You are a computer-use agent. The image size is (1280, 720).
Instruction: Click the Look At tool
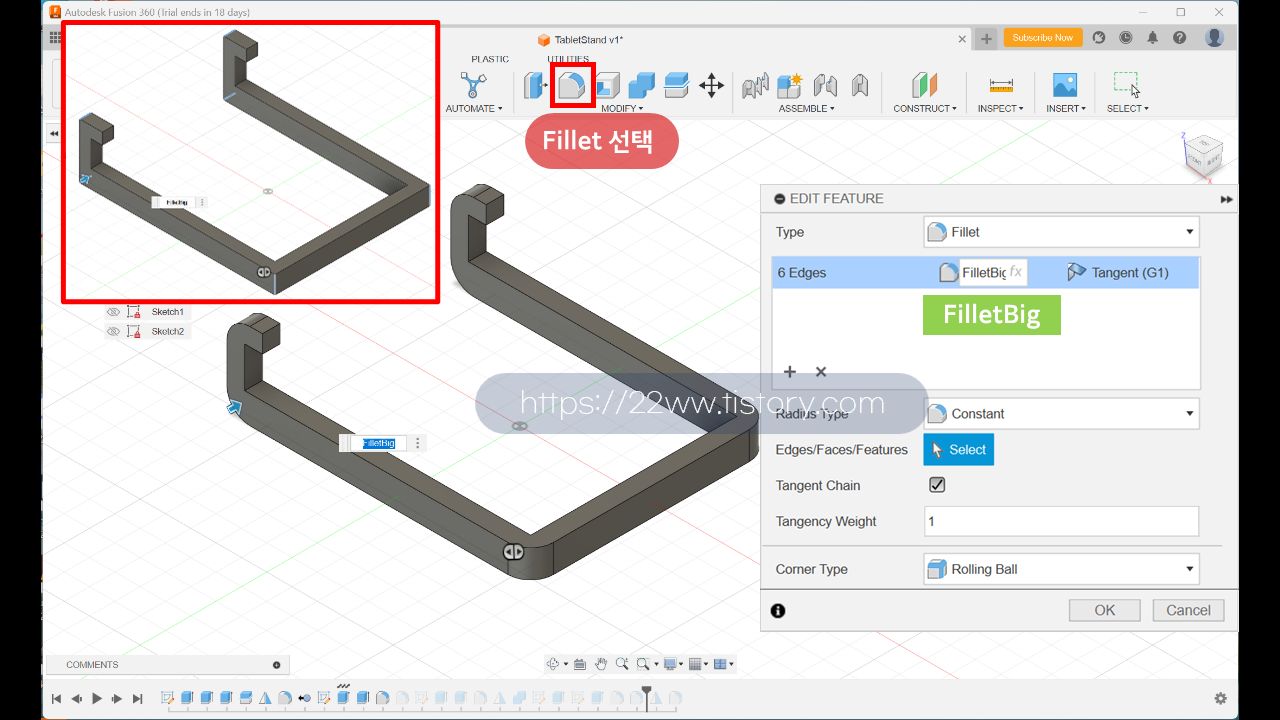click(x=580, y=664)
